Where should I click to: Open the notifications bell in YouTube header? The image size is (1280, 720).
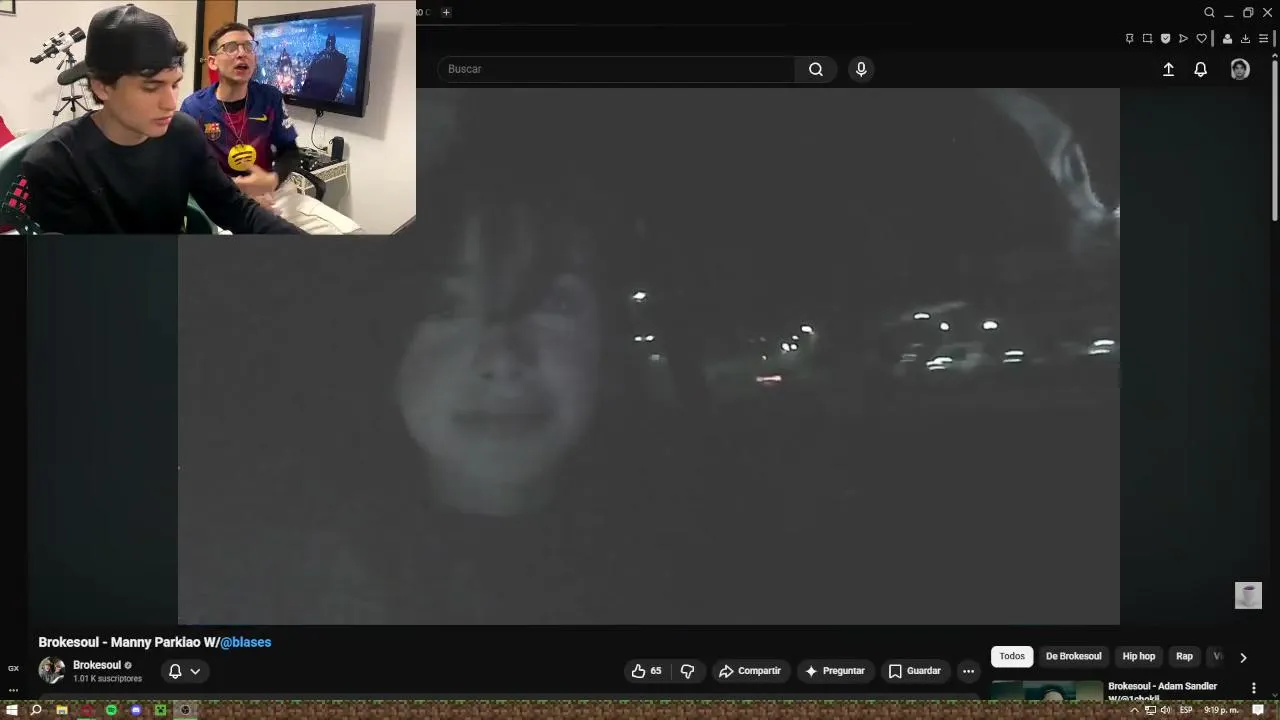point(1200,69)
